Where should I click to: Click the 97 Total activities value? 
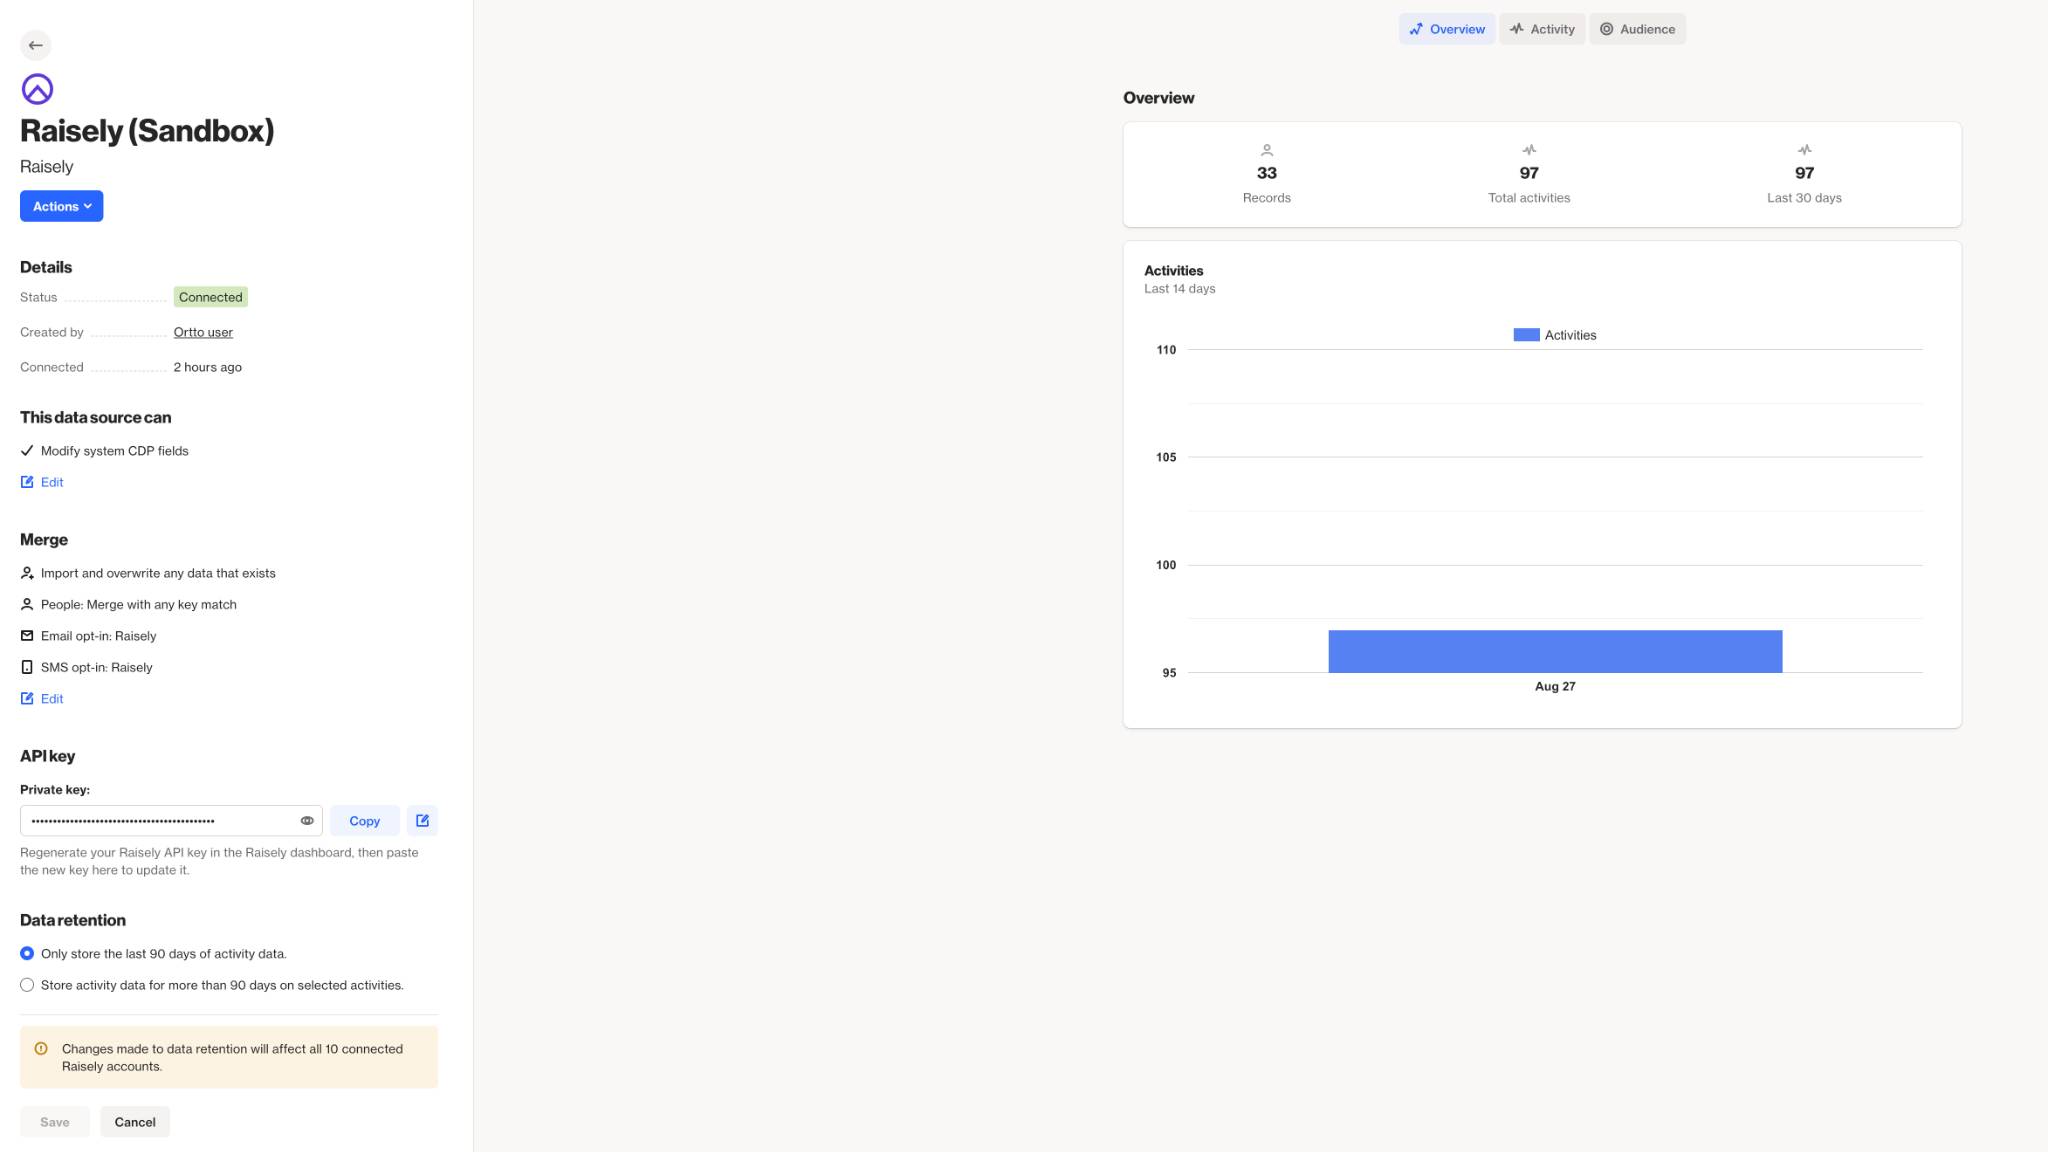[x=1529, y=173]
